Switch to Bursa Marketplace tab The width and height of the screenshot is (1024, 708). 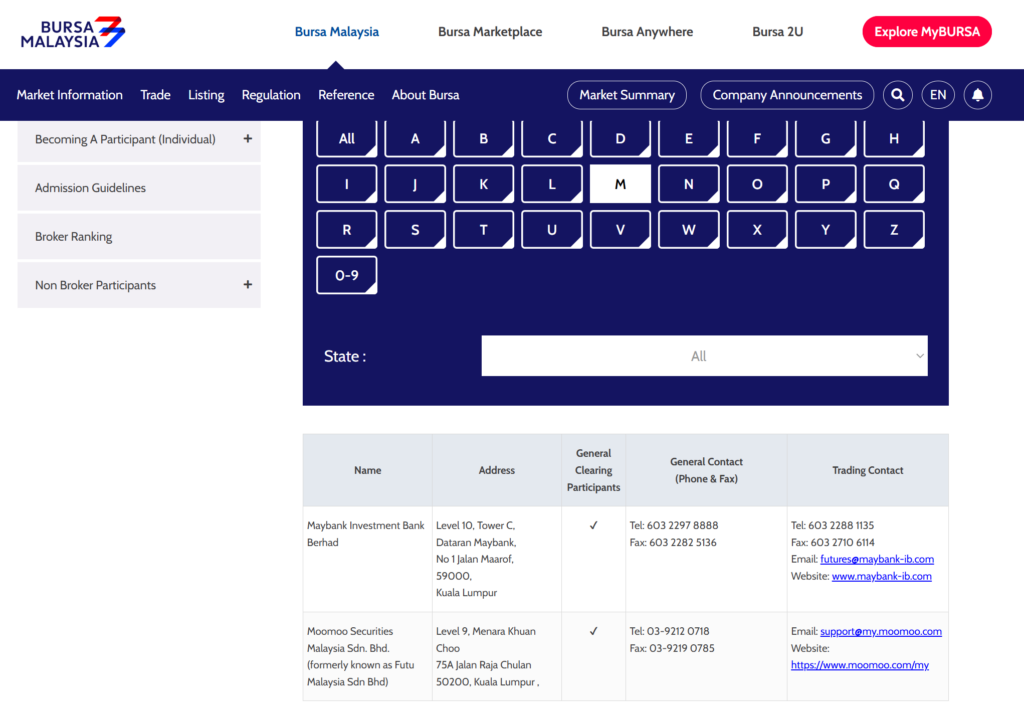tap(490, 32)
